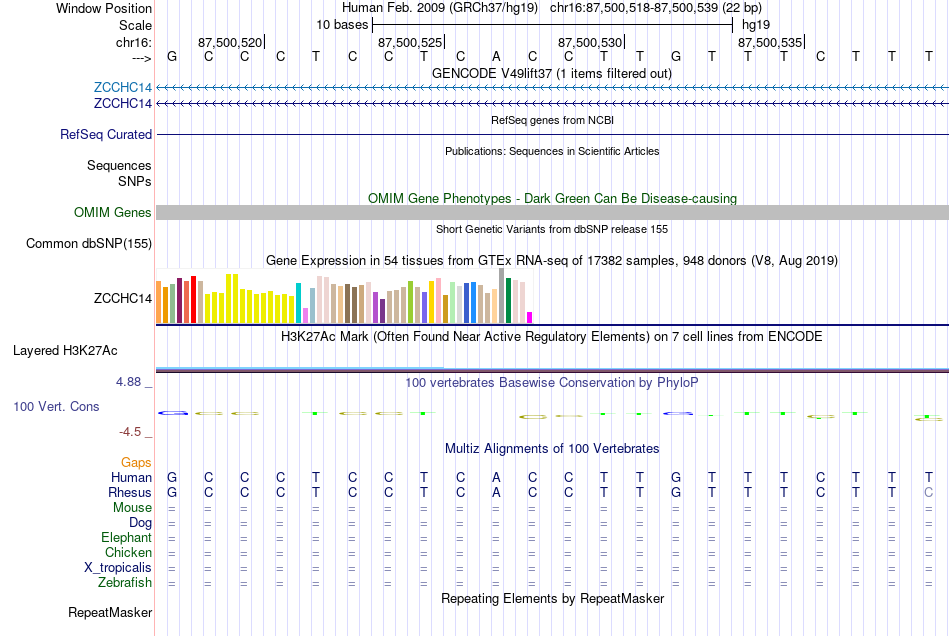Click 'Multiz Alignments of 100 Vertebrates' title
Viewport: 950px width, 636px height.
tap(552, 448)
